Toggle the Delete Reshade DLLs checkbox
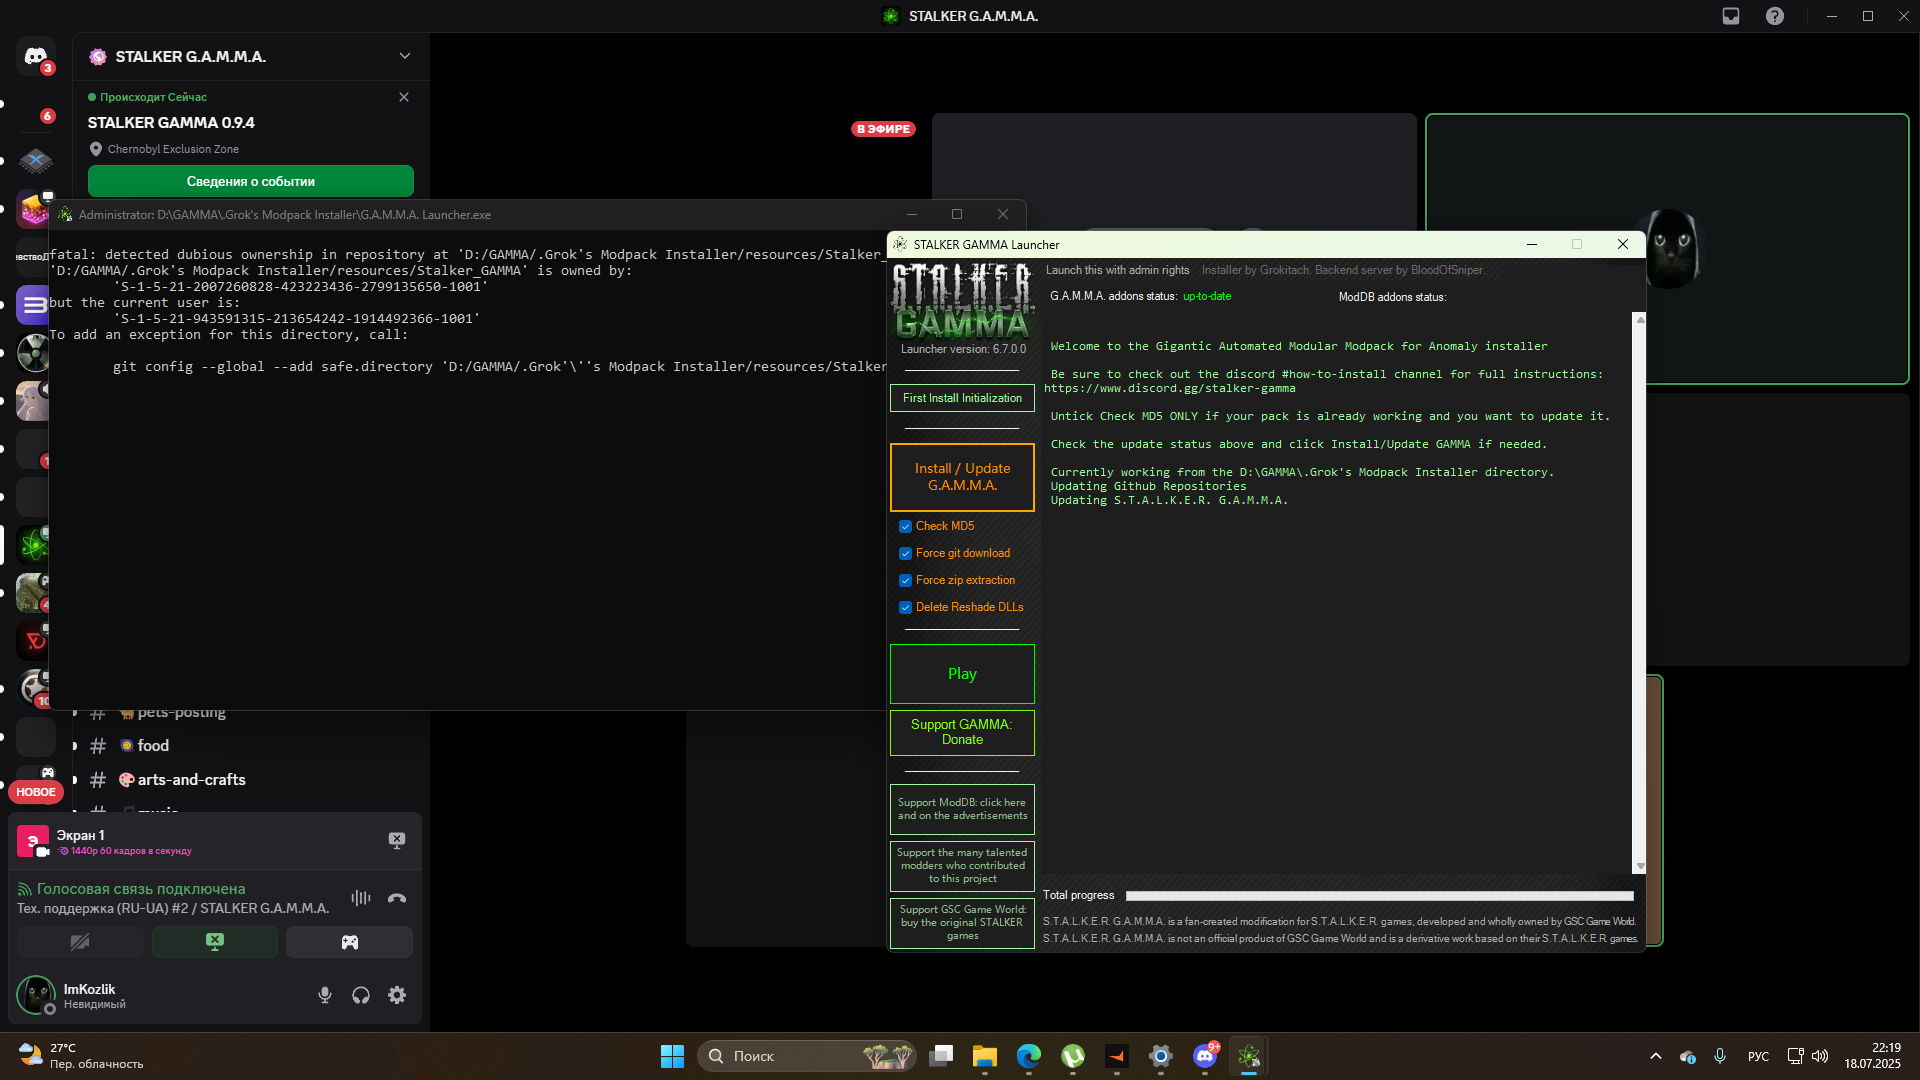1920x1080 pixels. tap(905, 608)
